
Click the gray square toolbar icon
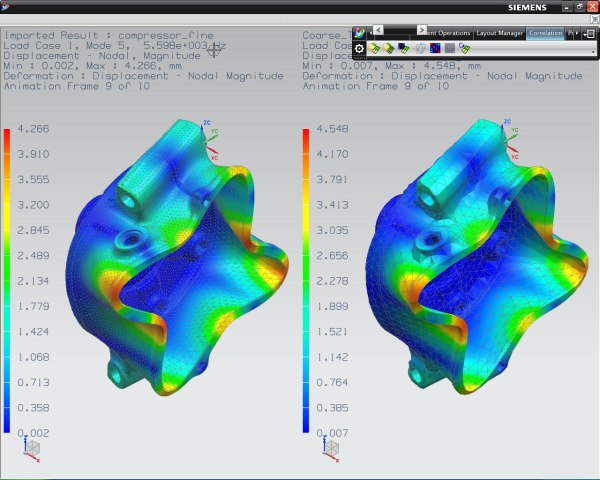tap(450, 48)
